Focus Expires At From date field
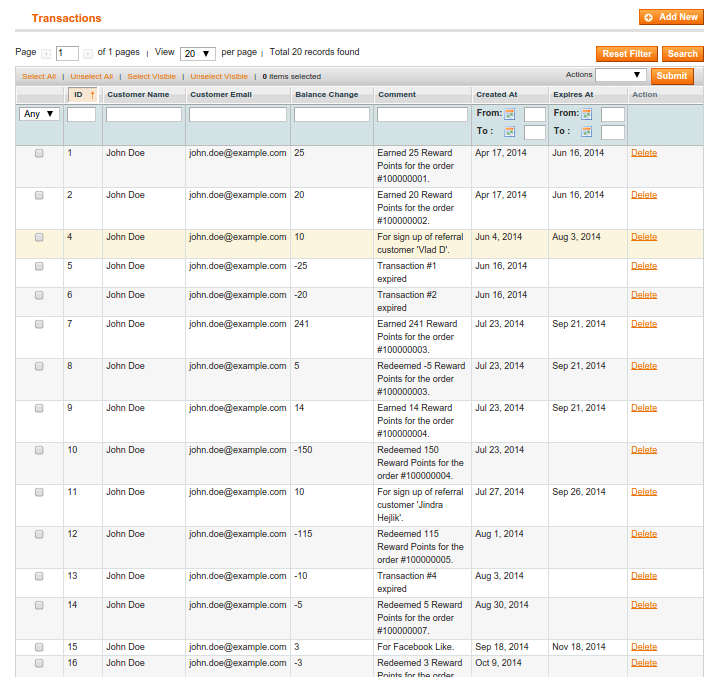Image resolution: width=725 pixels, height=680 pixels. coord(613,114)
